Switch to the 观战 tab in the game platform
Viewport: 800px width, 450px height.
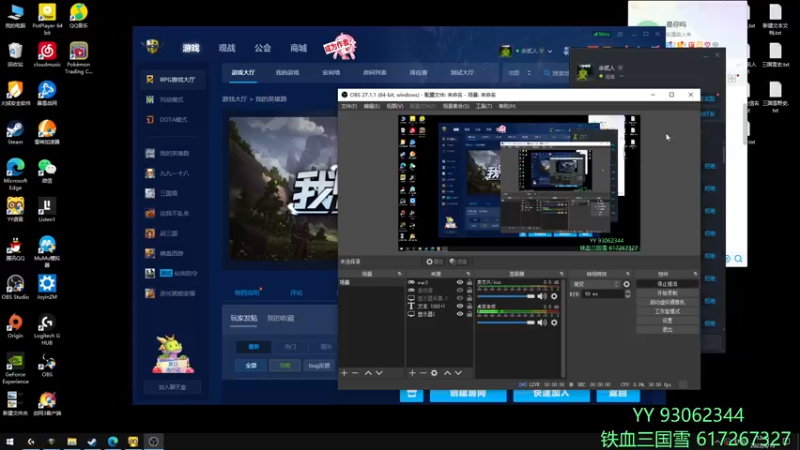pyautogui.click(x=227, y=48)
